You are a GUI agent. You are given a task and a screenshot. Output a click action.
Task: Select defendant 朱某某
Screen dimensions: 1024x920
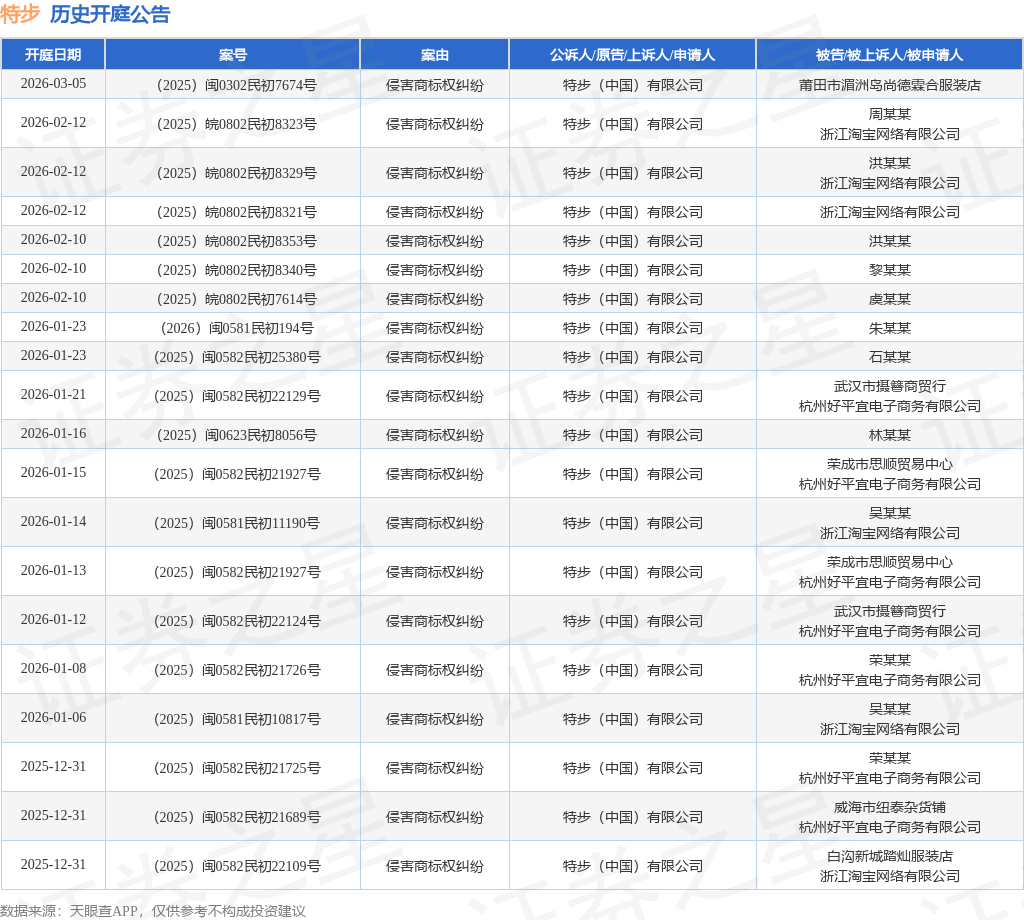point(889,328)
